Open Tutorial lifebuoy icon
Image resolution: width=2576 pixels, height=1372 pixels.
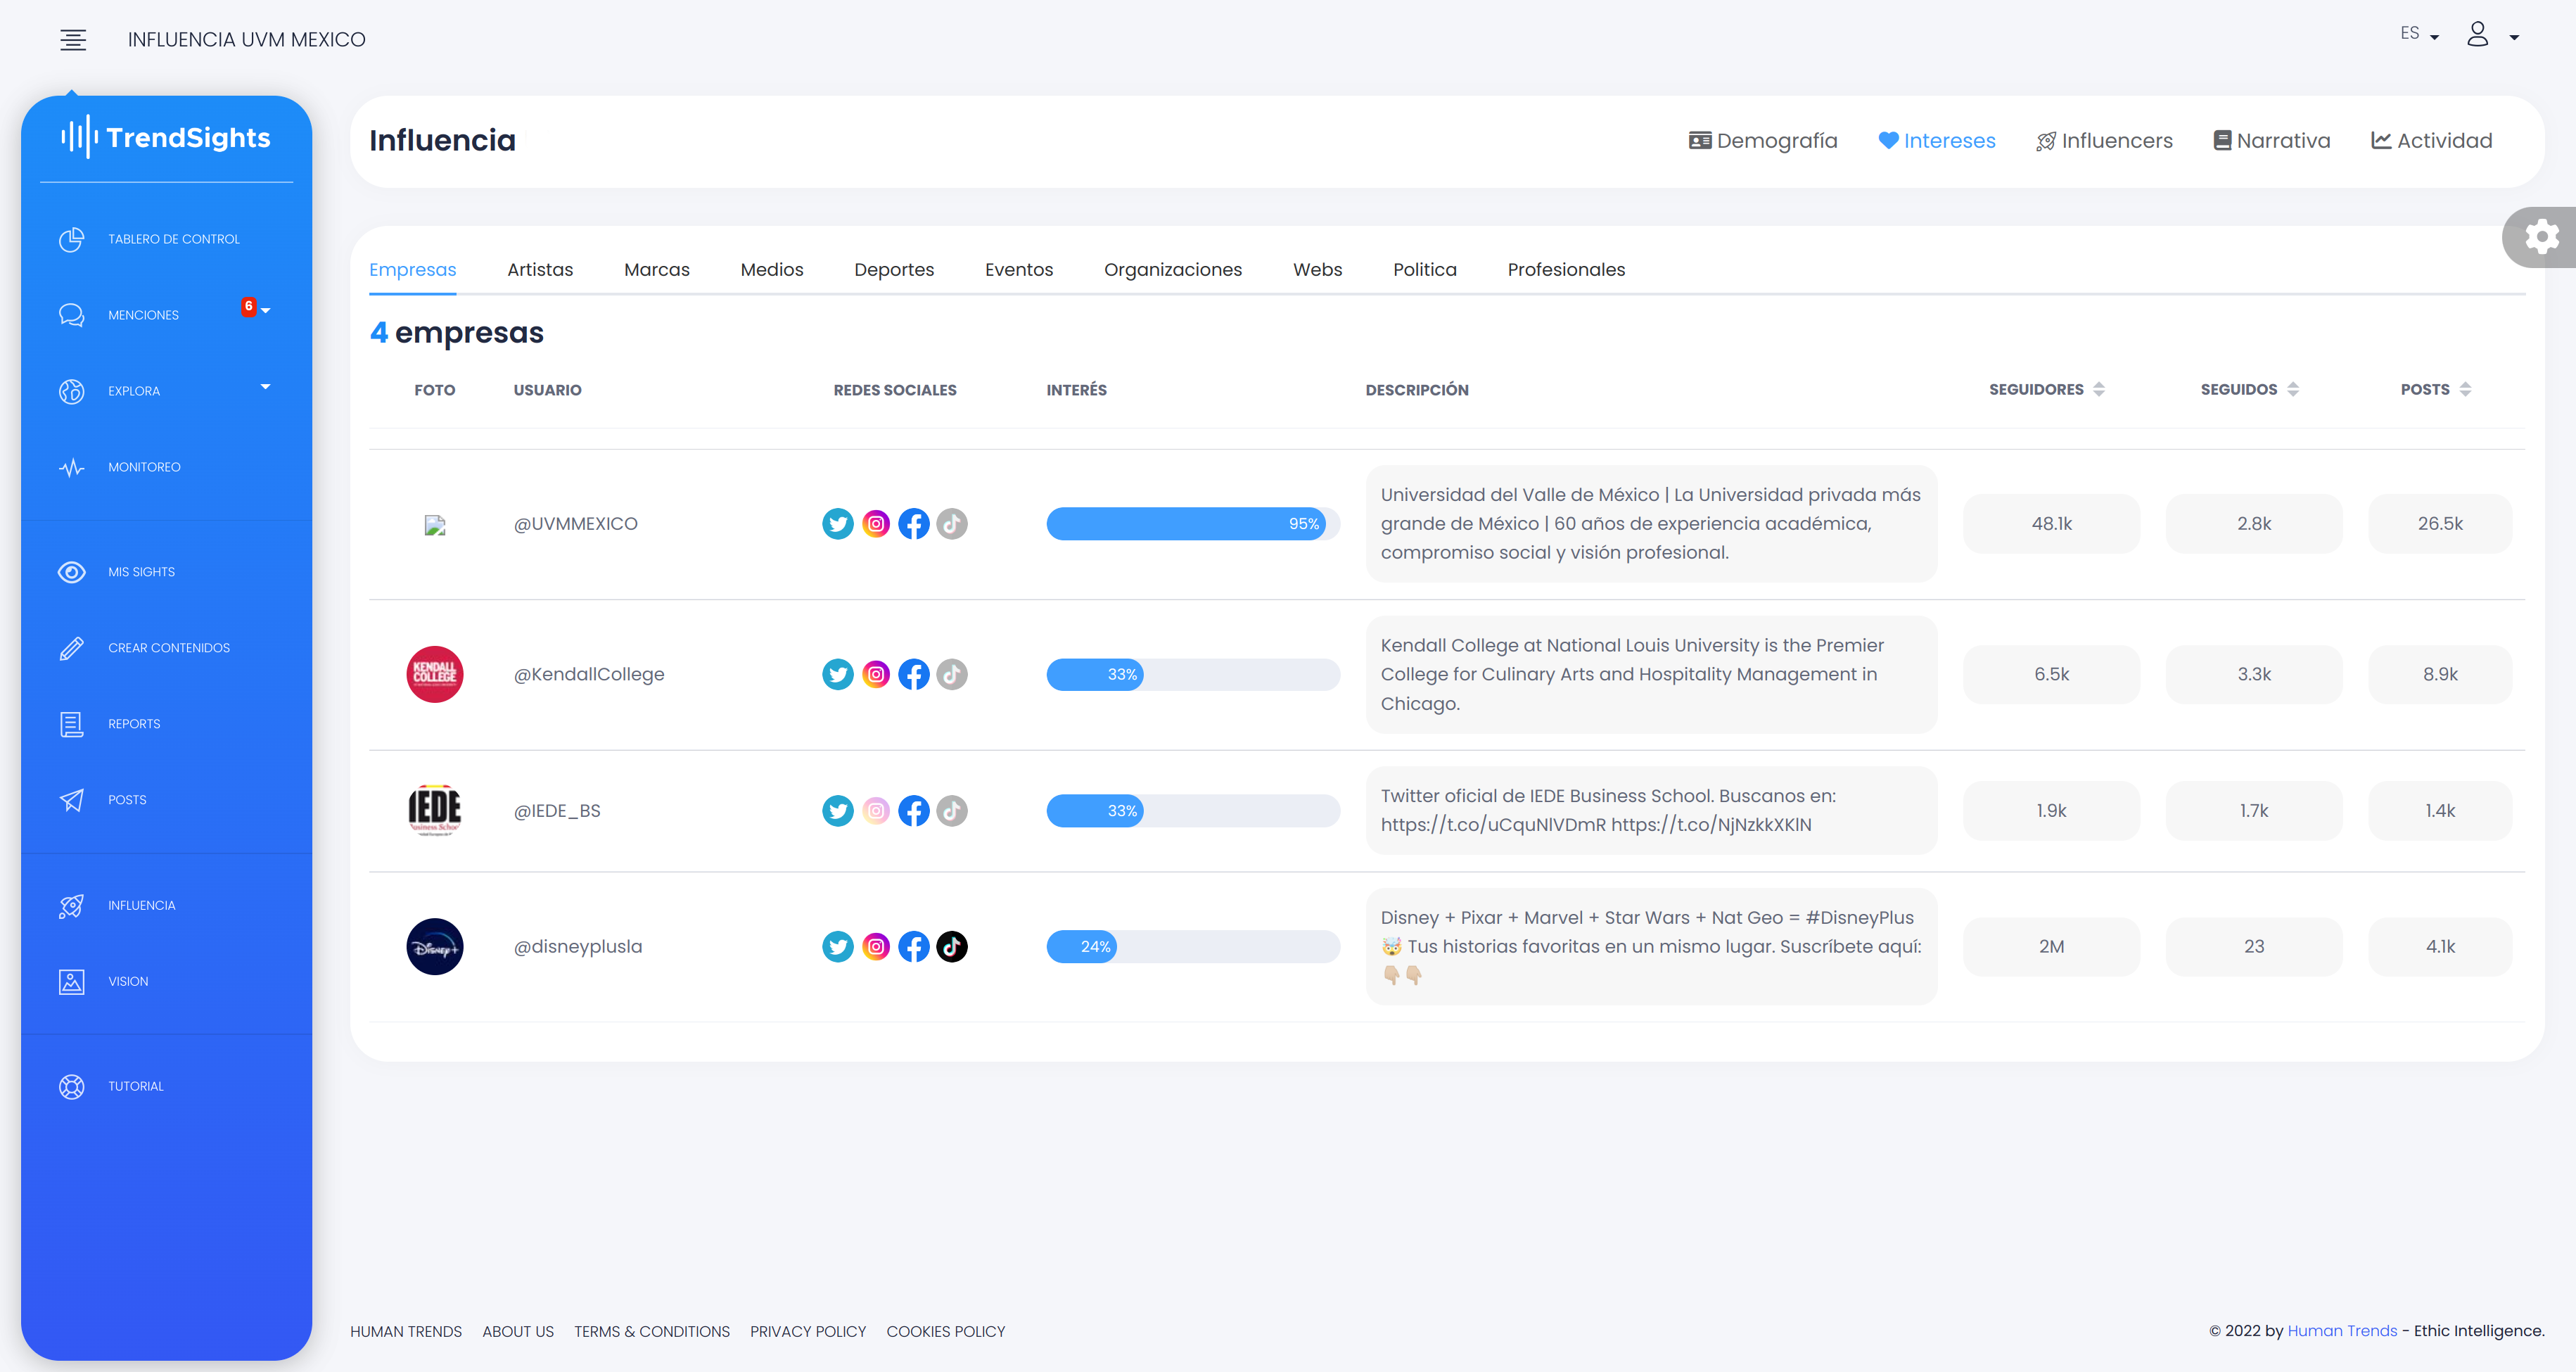tap(72, 1086)
